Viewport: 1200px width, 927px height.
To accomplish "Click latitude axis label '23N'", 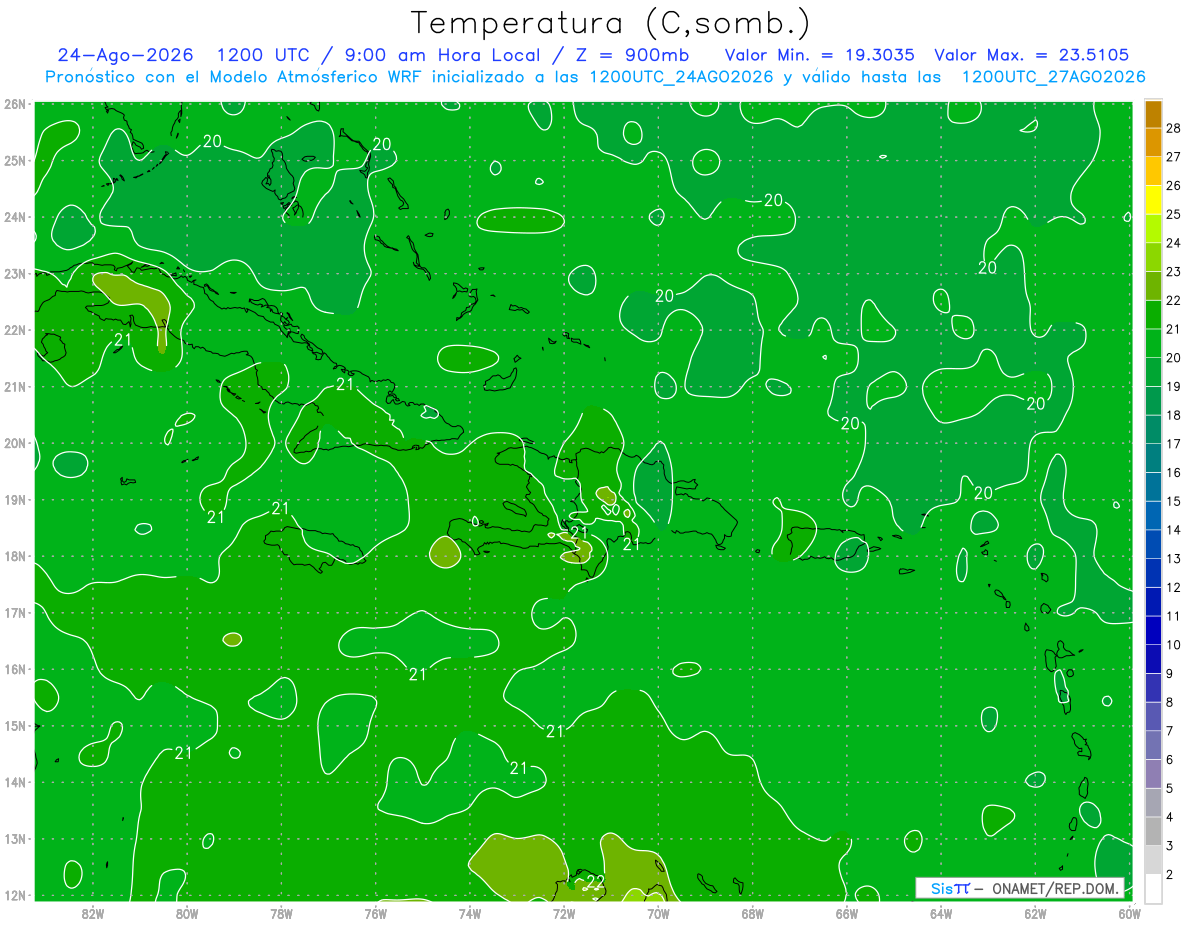I will 14,273.
